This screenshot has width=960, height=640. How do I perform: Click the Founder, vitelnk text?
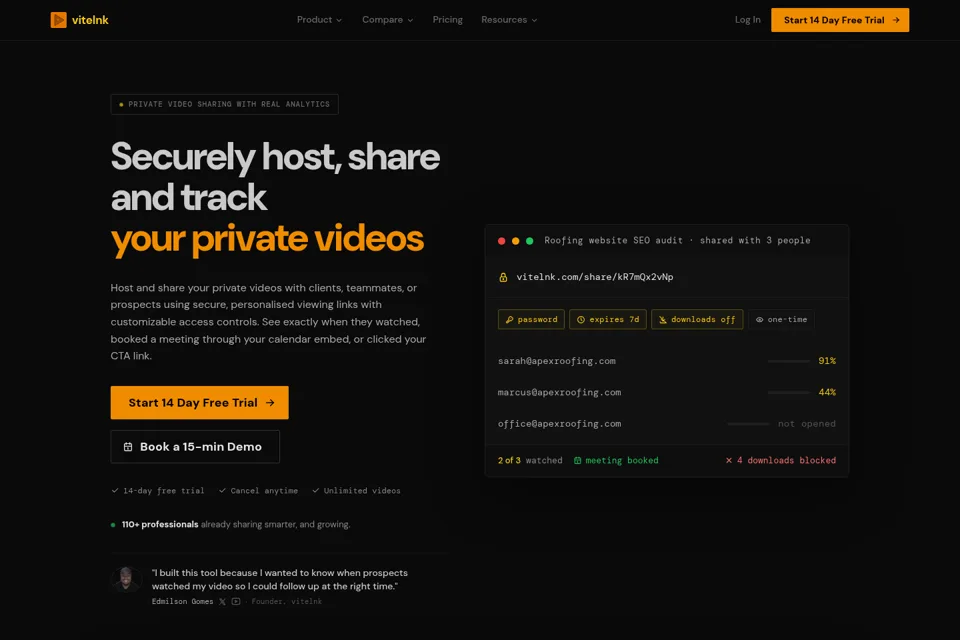[x=287, y=601]
